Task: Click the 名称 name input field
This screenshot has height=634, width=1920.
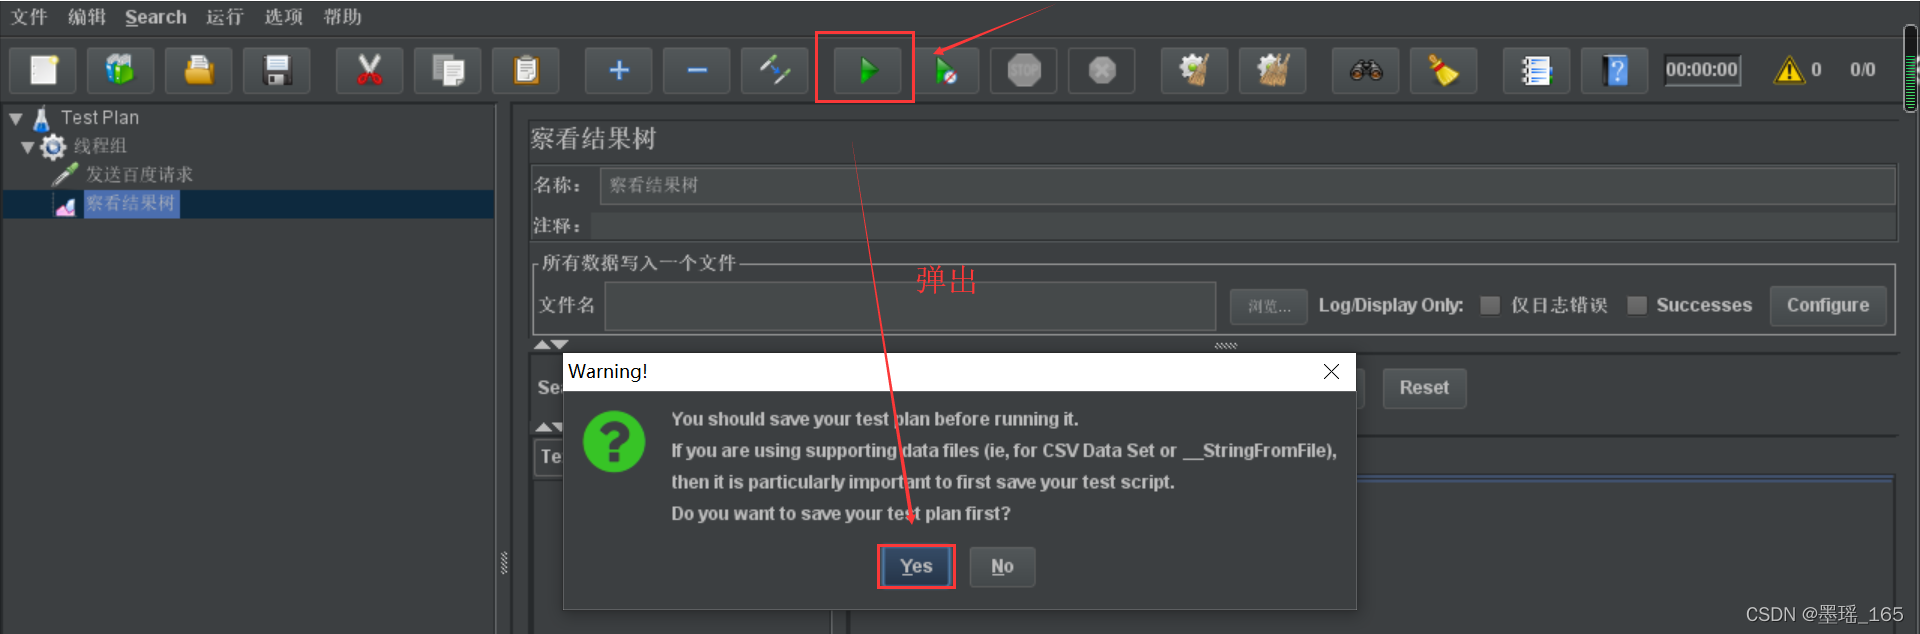Action: 1247,185
